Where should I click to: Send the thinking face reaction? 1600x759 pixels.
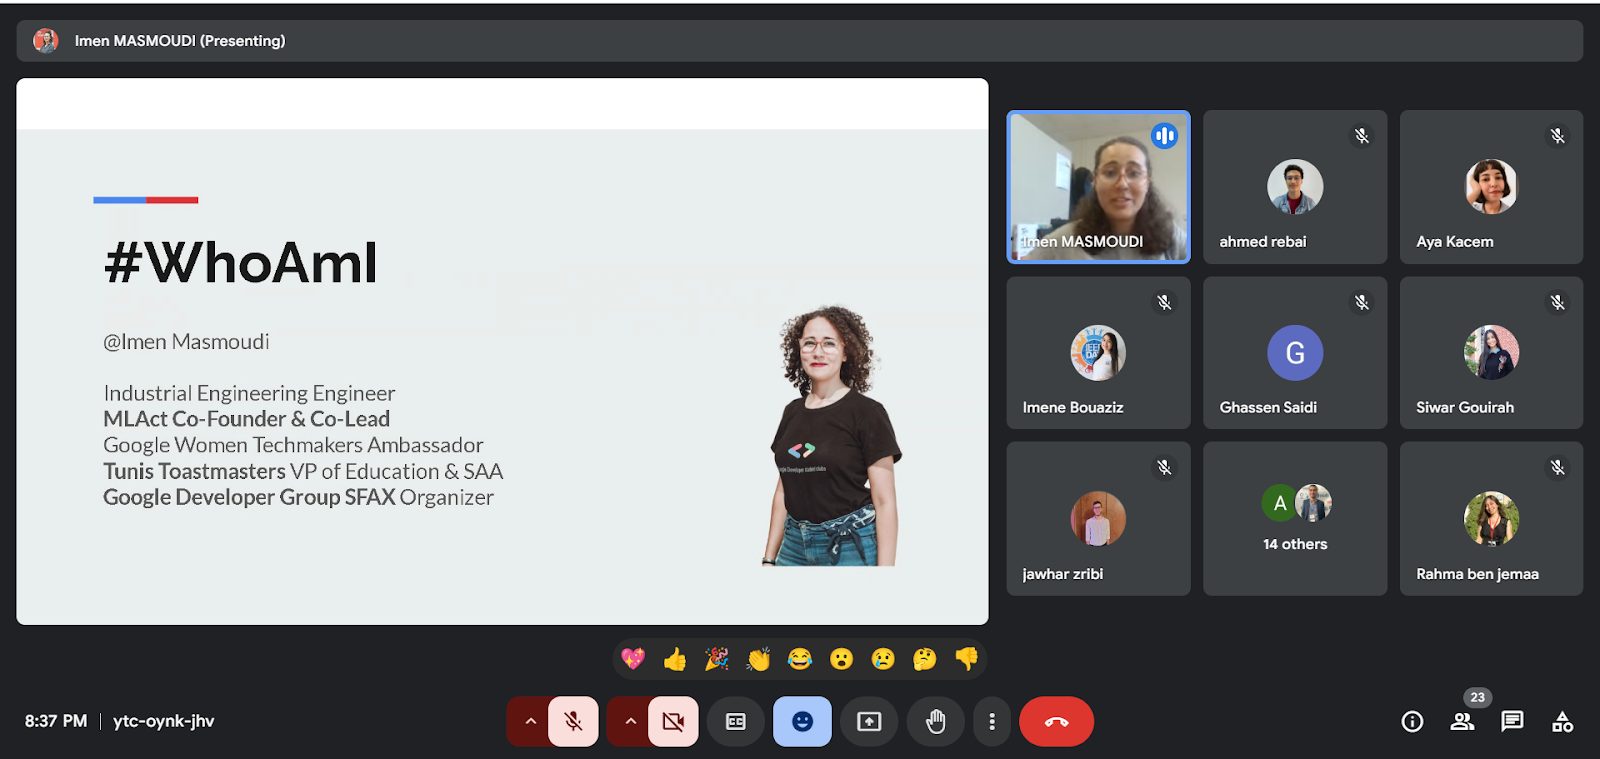[x=925, y=659]
